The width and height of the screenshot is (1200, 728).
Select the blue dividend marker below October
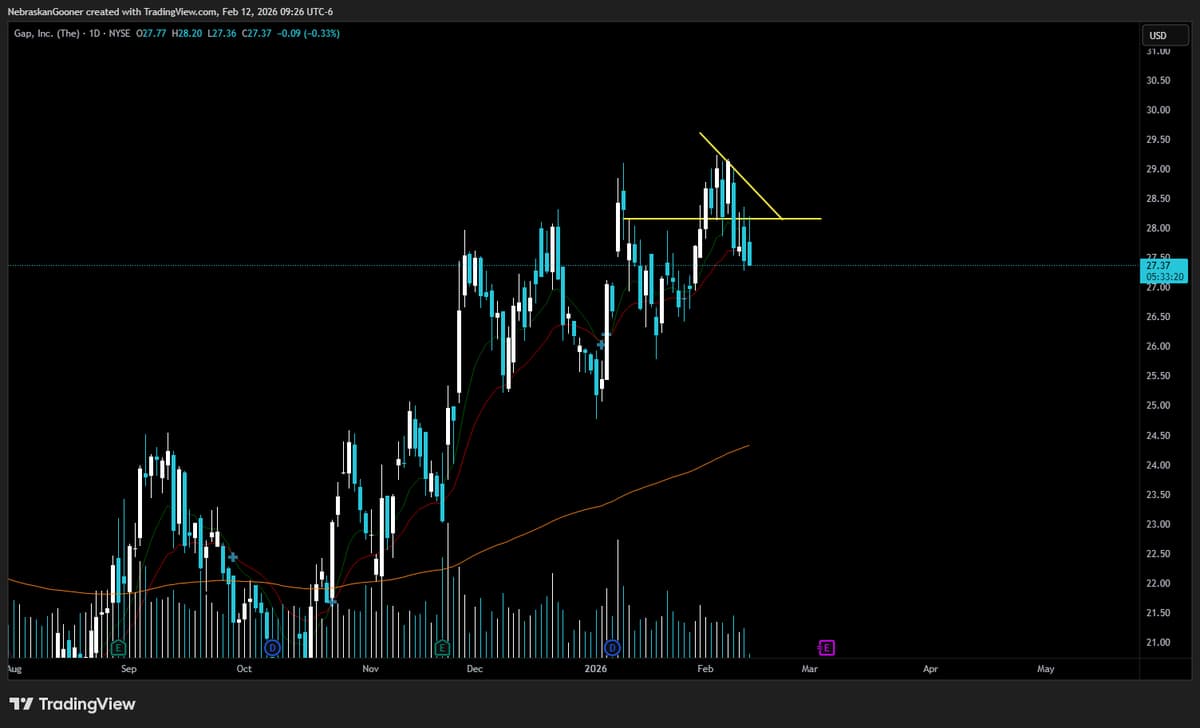(x=270, y=647)
